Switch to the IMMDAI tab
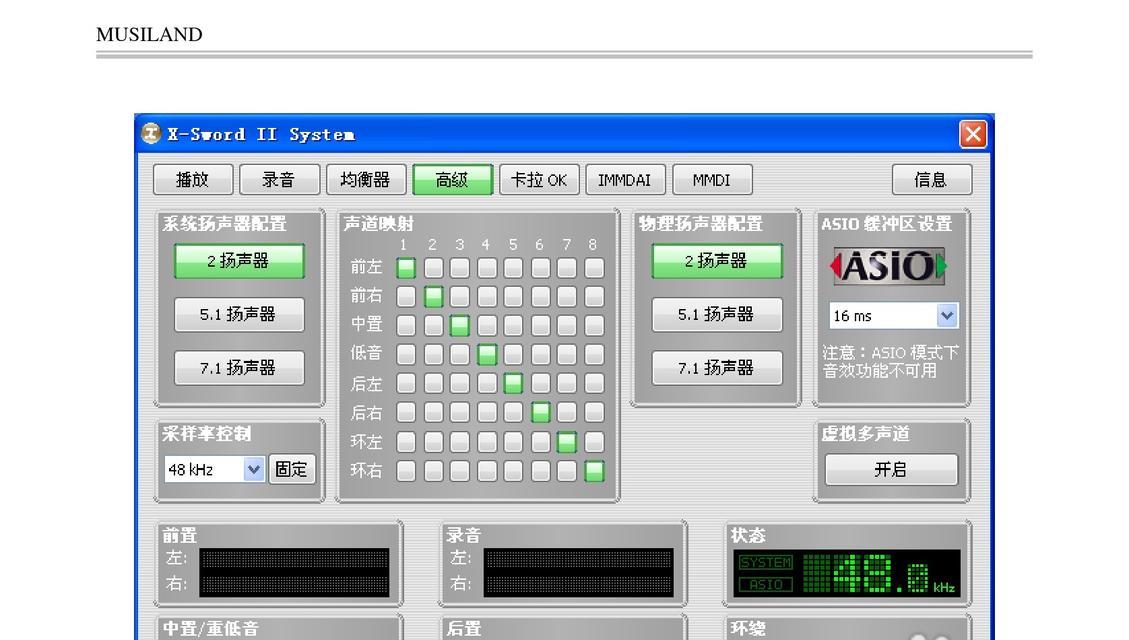 (625, 180)
